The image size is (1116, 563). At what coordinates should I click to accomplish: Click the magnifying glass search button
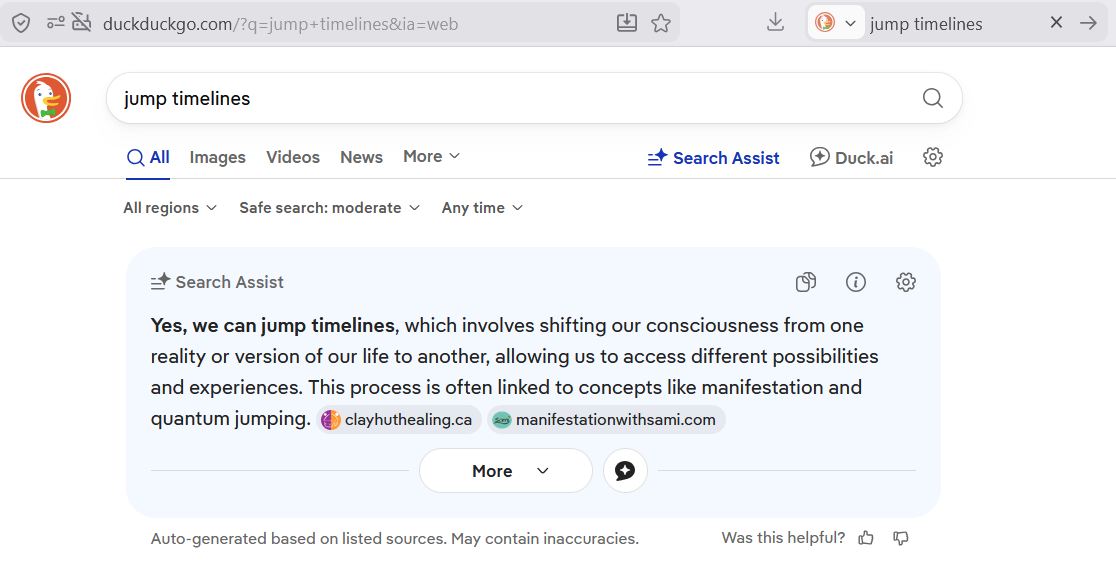pyautogui.click(x=932, y=98)
